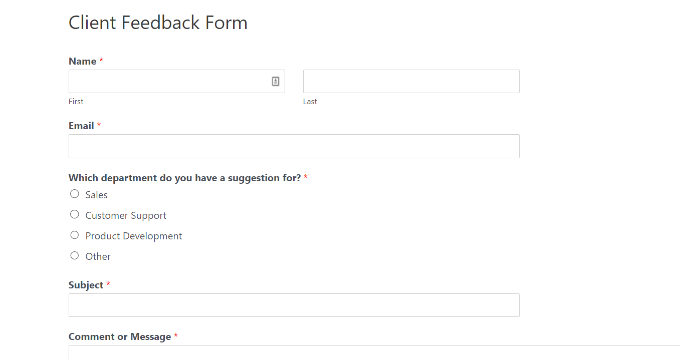Click the Subject field label

[86, 285]
